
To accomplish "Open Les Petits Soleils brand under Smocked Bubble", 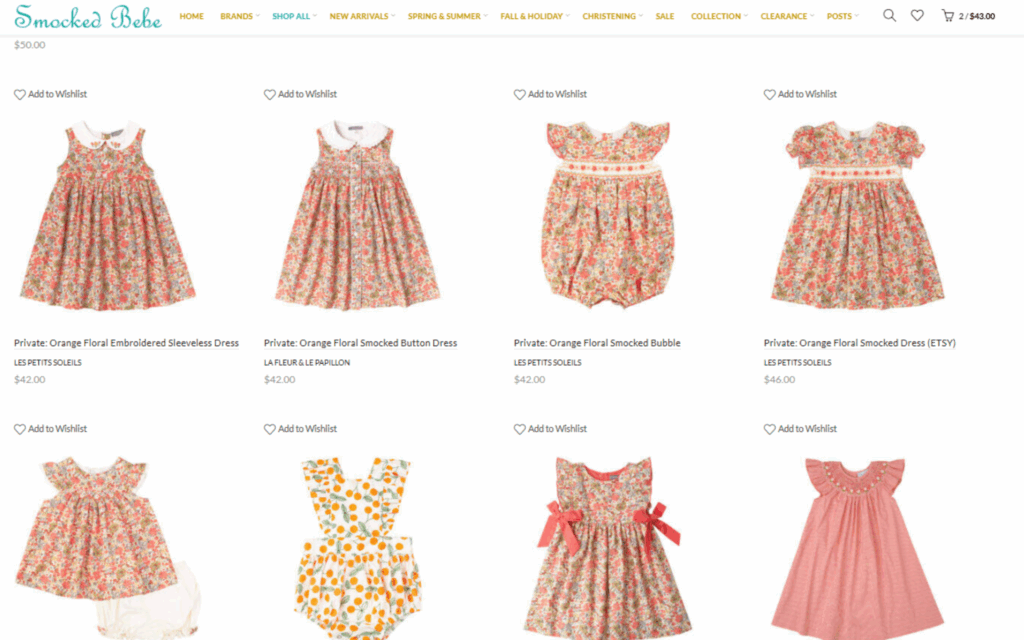I will pos(547,362).
